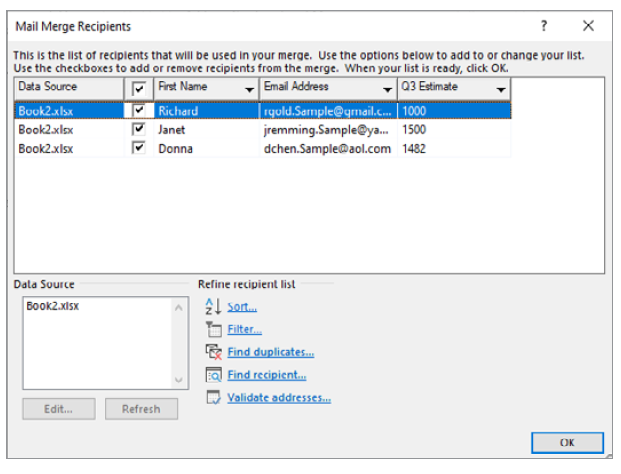
Task: Click the Filter funnel icon
Action: coord(211,329)
